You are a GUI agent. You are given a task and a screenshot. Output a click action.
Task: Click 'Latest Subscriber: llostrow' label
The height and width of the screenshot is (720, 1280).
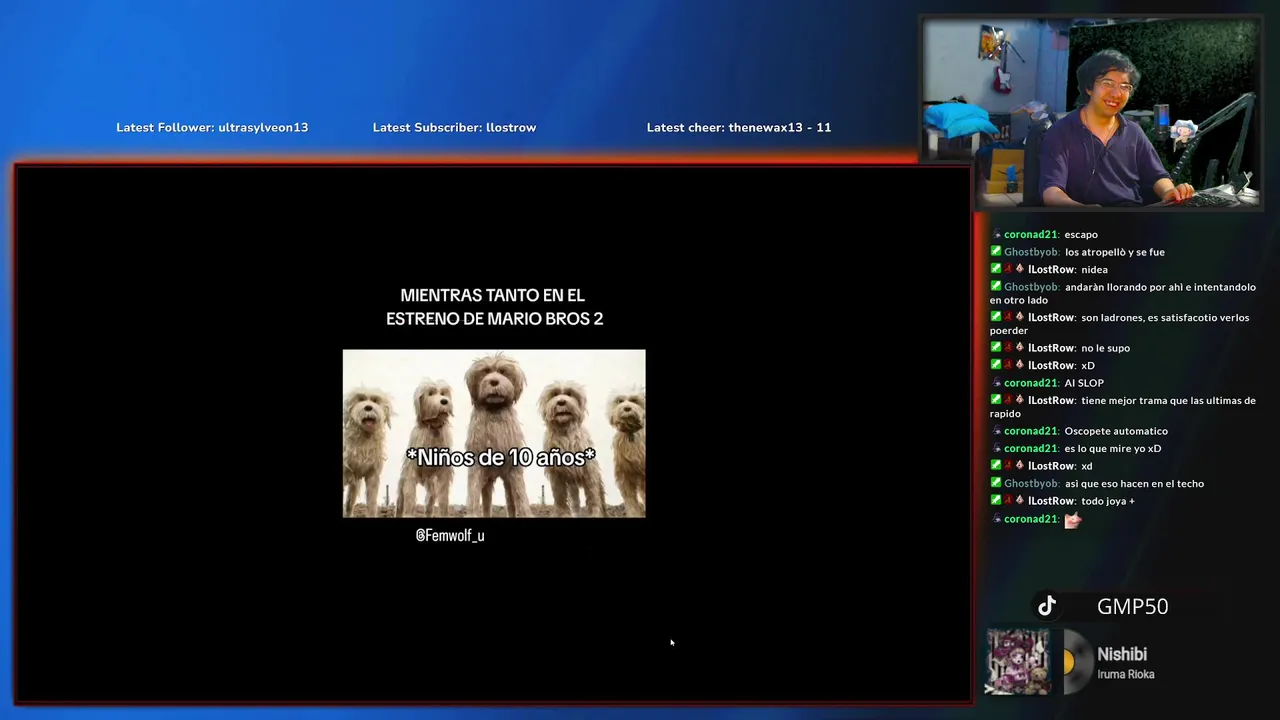tap(454, 127)
